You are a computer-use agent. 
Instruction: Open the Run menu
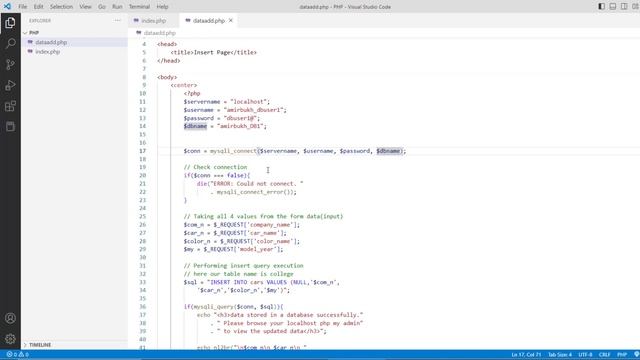tap(117, 7)
